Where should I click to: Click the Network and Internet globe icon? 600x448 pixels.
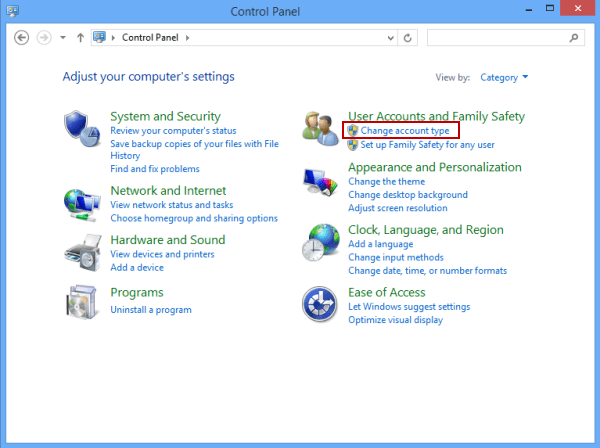point(82,205)
